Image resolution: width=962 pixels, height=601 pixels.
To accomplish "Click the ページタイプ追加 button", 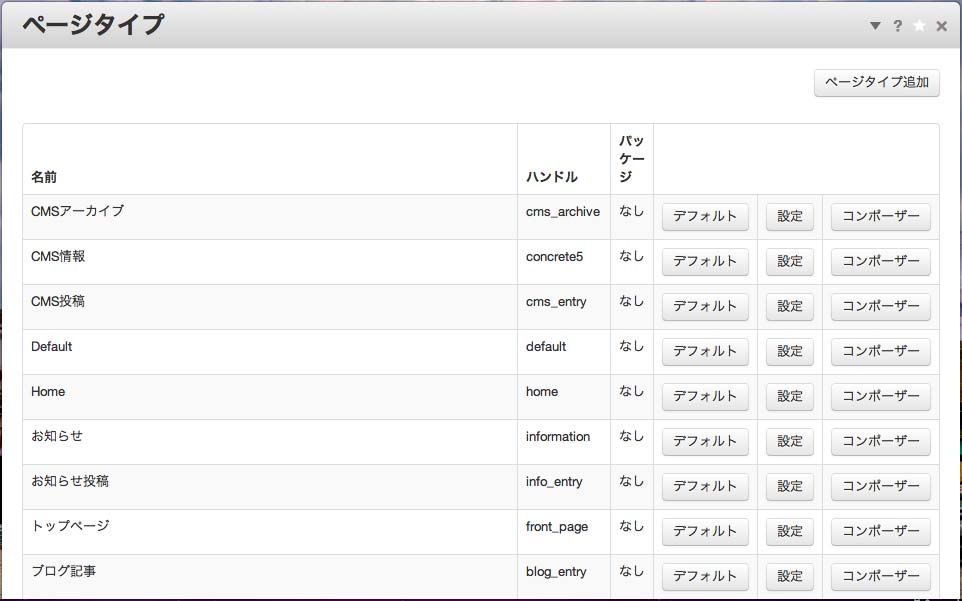I will click(877, 82).
